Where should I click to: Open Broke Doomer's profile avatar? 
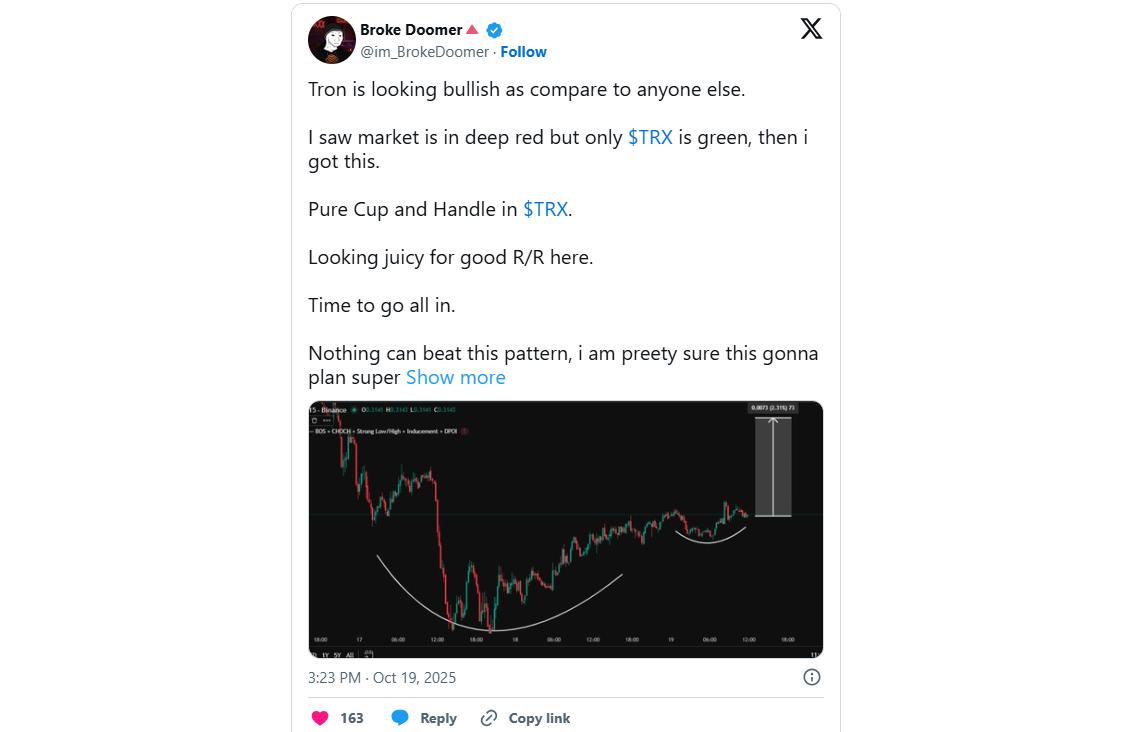[332, 40]
